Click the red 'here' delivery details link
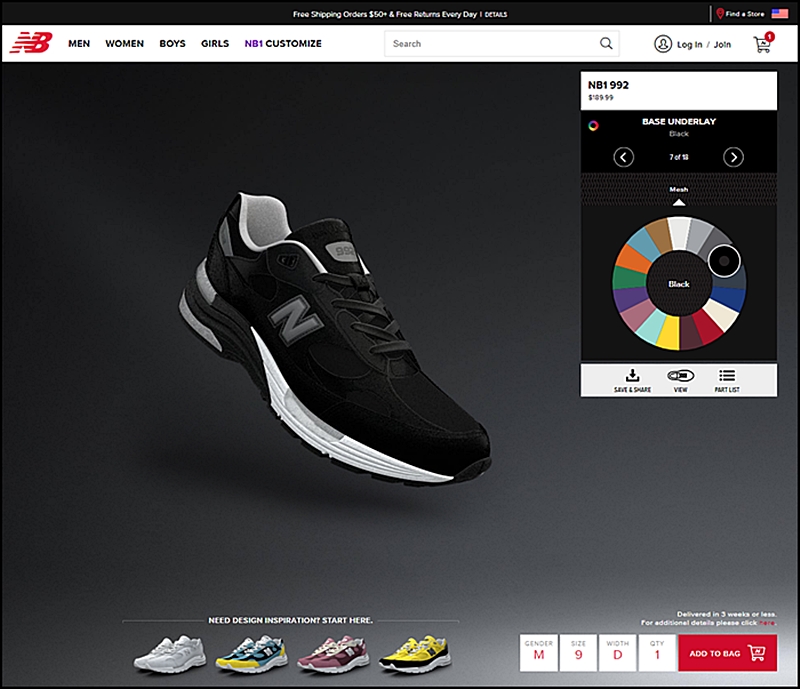Viewport: 800px width, 689px height. tap(767, 623)
